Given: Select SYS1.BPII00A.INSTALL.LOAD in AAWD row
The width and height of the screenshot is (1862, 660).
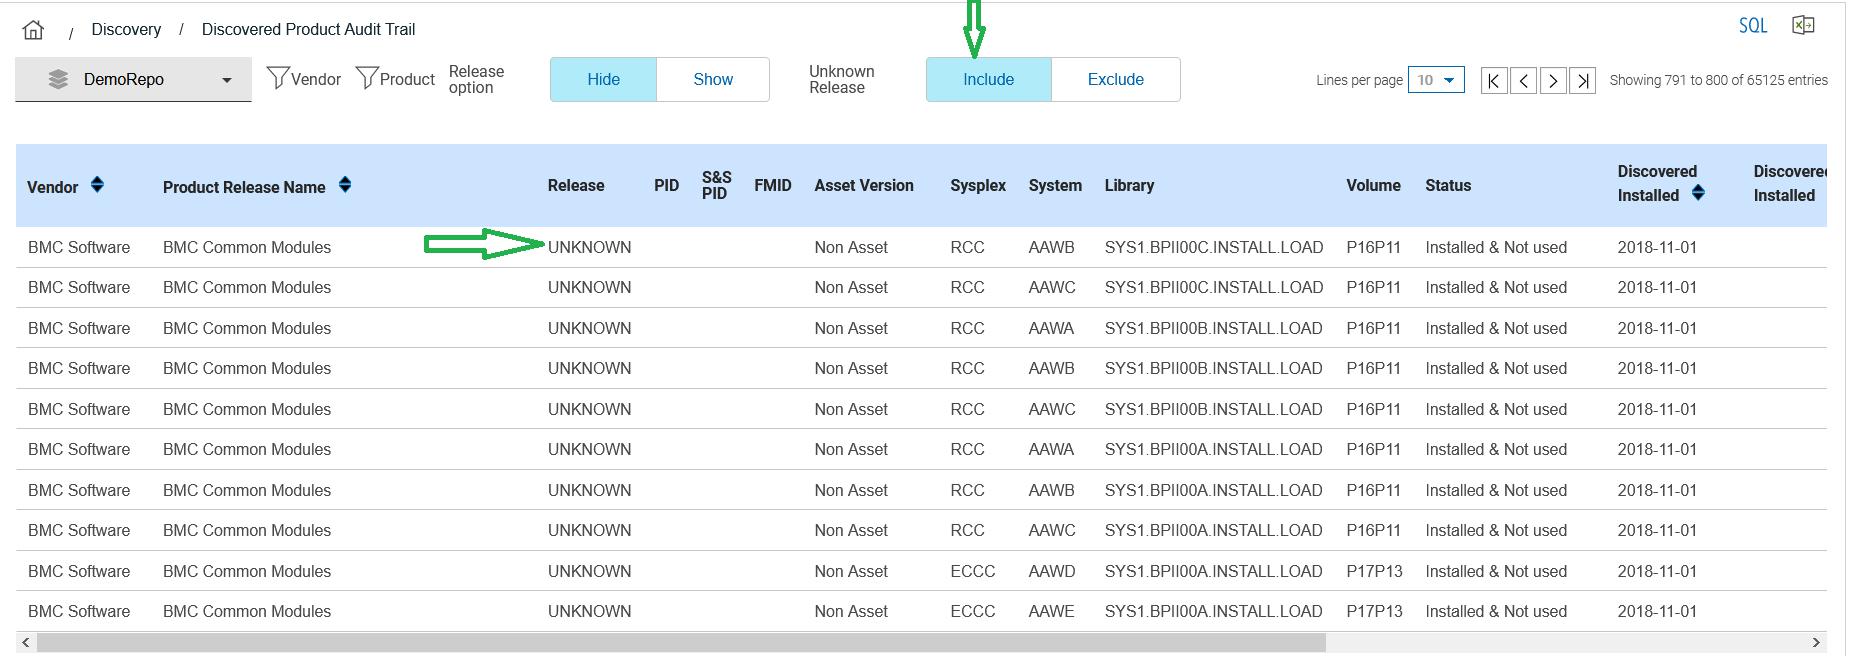Looking at the screenshot, I should point(1213,571).
